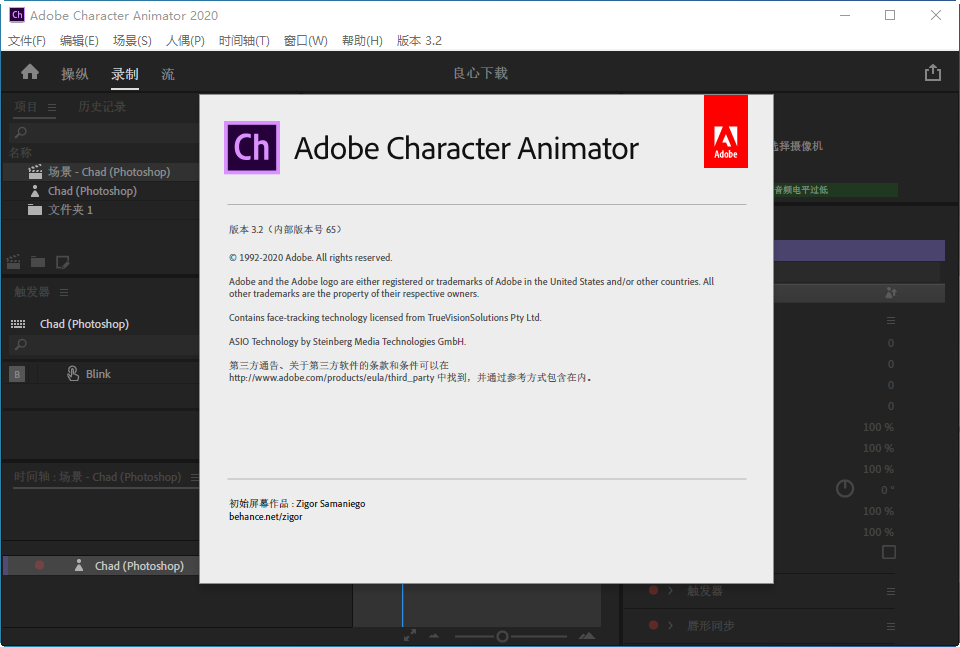The width and height of the screenshot is (960, 647).
Task: Adjust the timeline zoom slider
Action: 502,636
